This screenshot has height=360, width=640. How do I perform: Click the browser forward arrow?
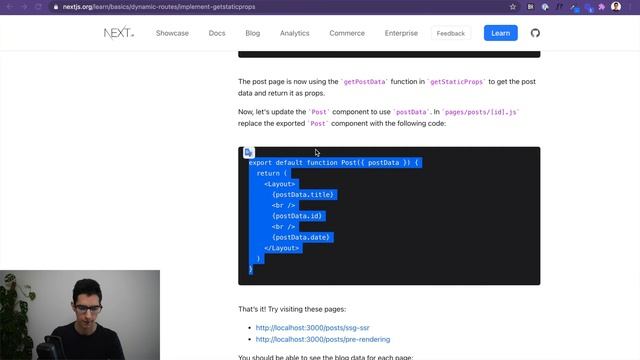[x=24, y=7]
